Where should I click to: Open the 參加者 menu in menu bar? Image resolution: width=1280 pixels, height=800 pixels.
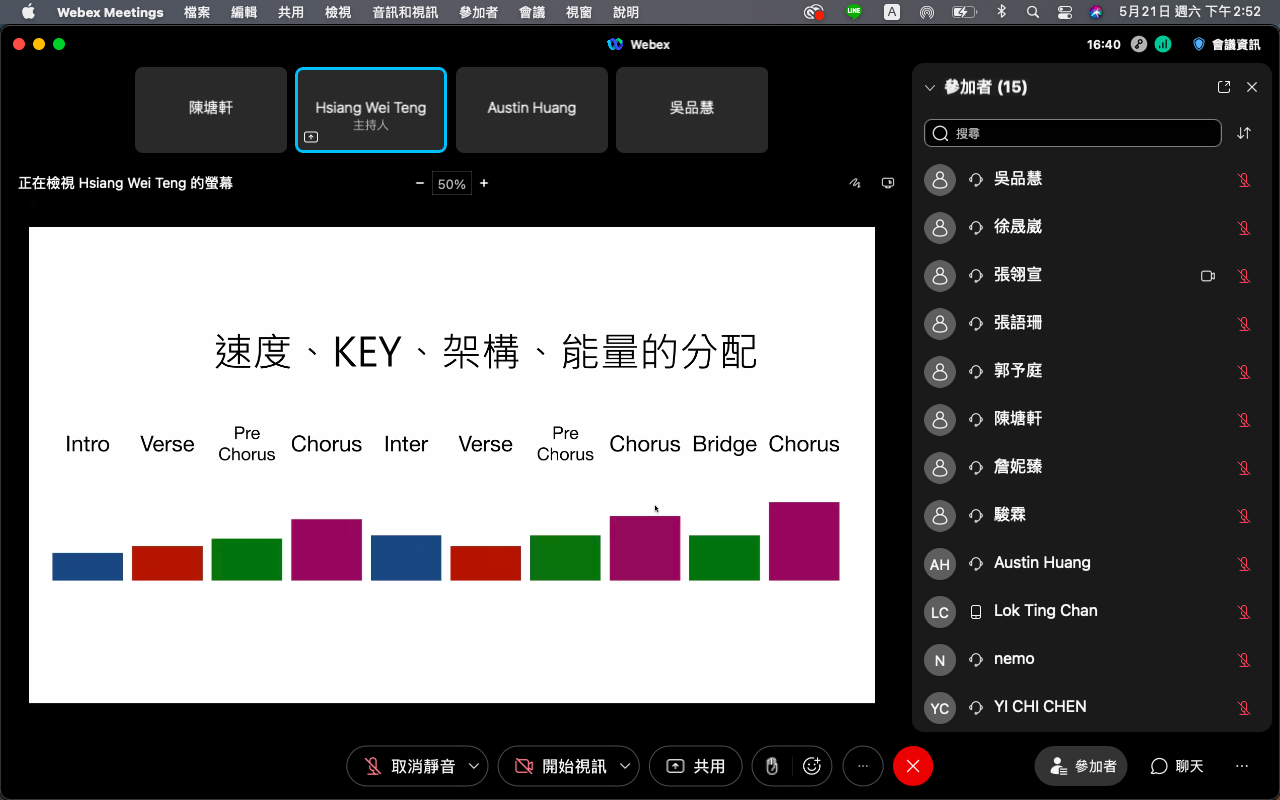[478, 12]
